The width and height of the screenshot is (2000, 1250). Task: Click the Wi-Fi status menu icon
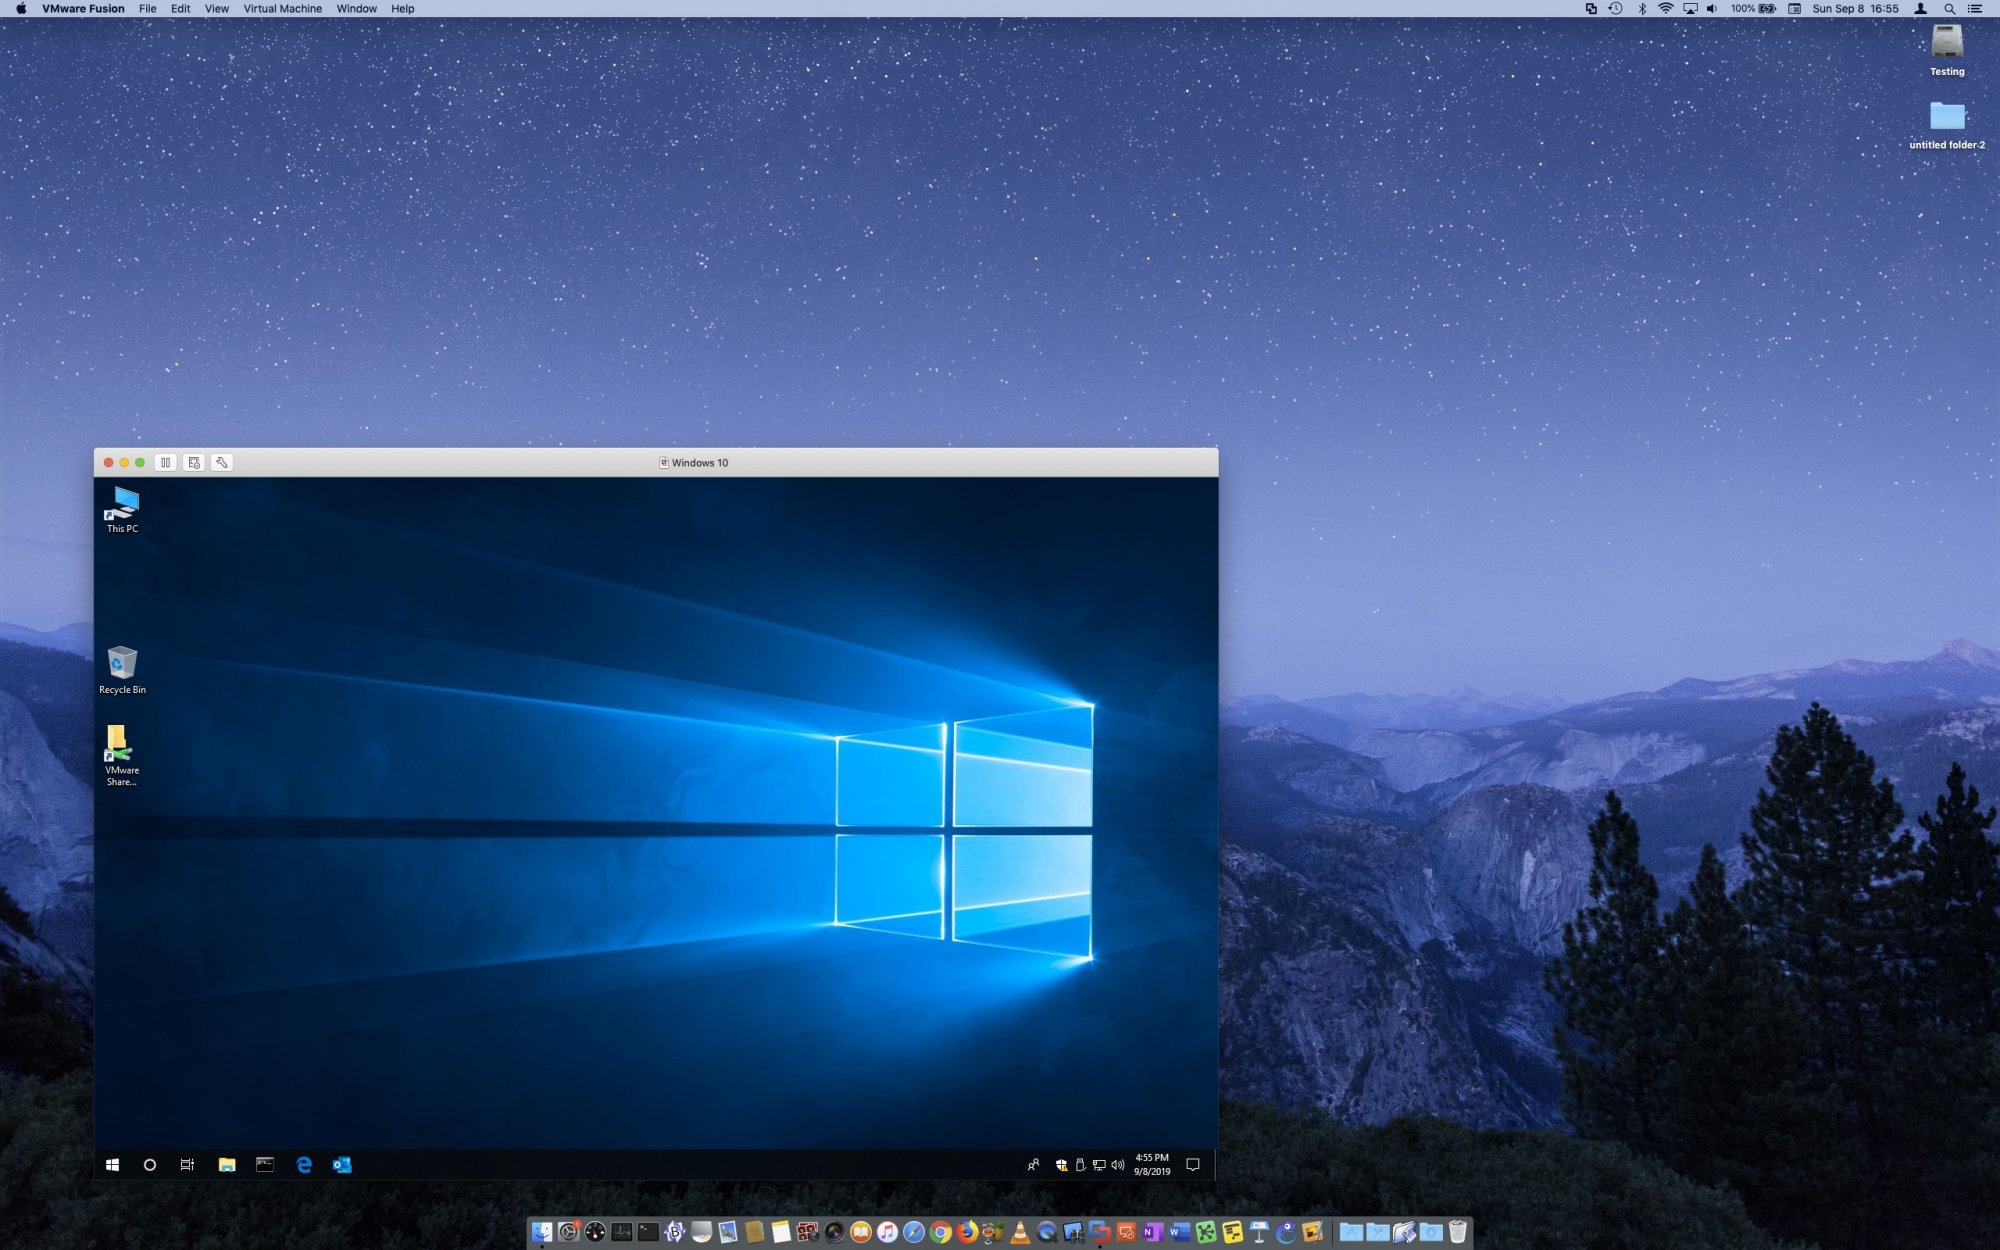[1665, 9]
